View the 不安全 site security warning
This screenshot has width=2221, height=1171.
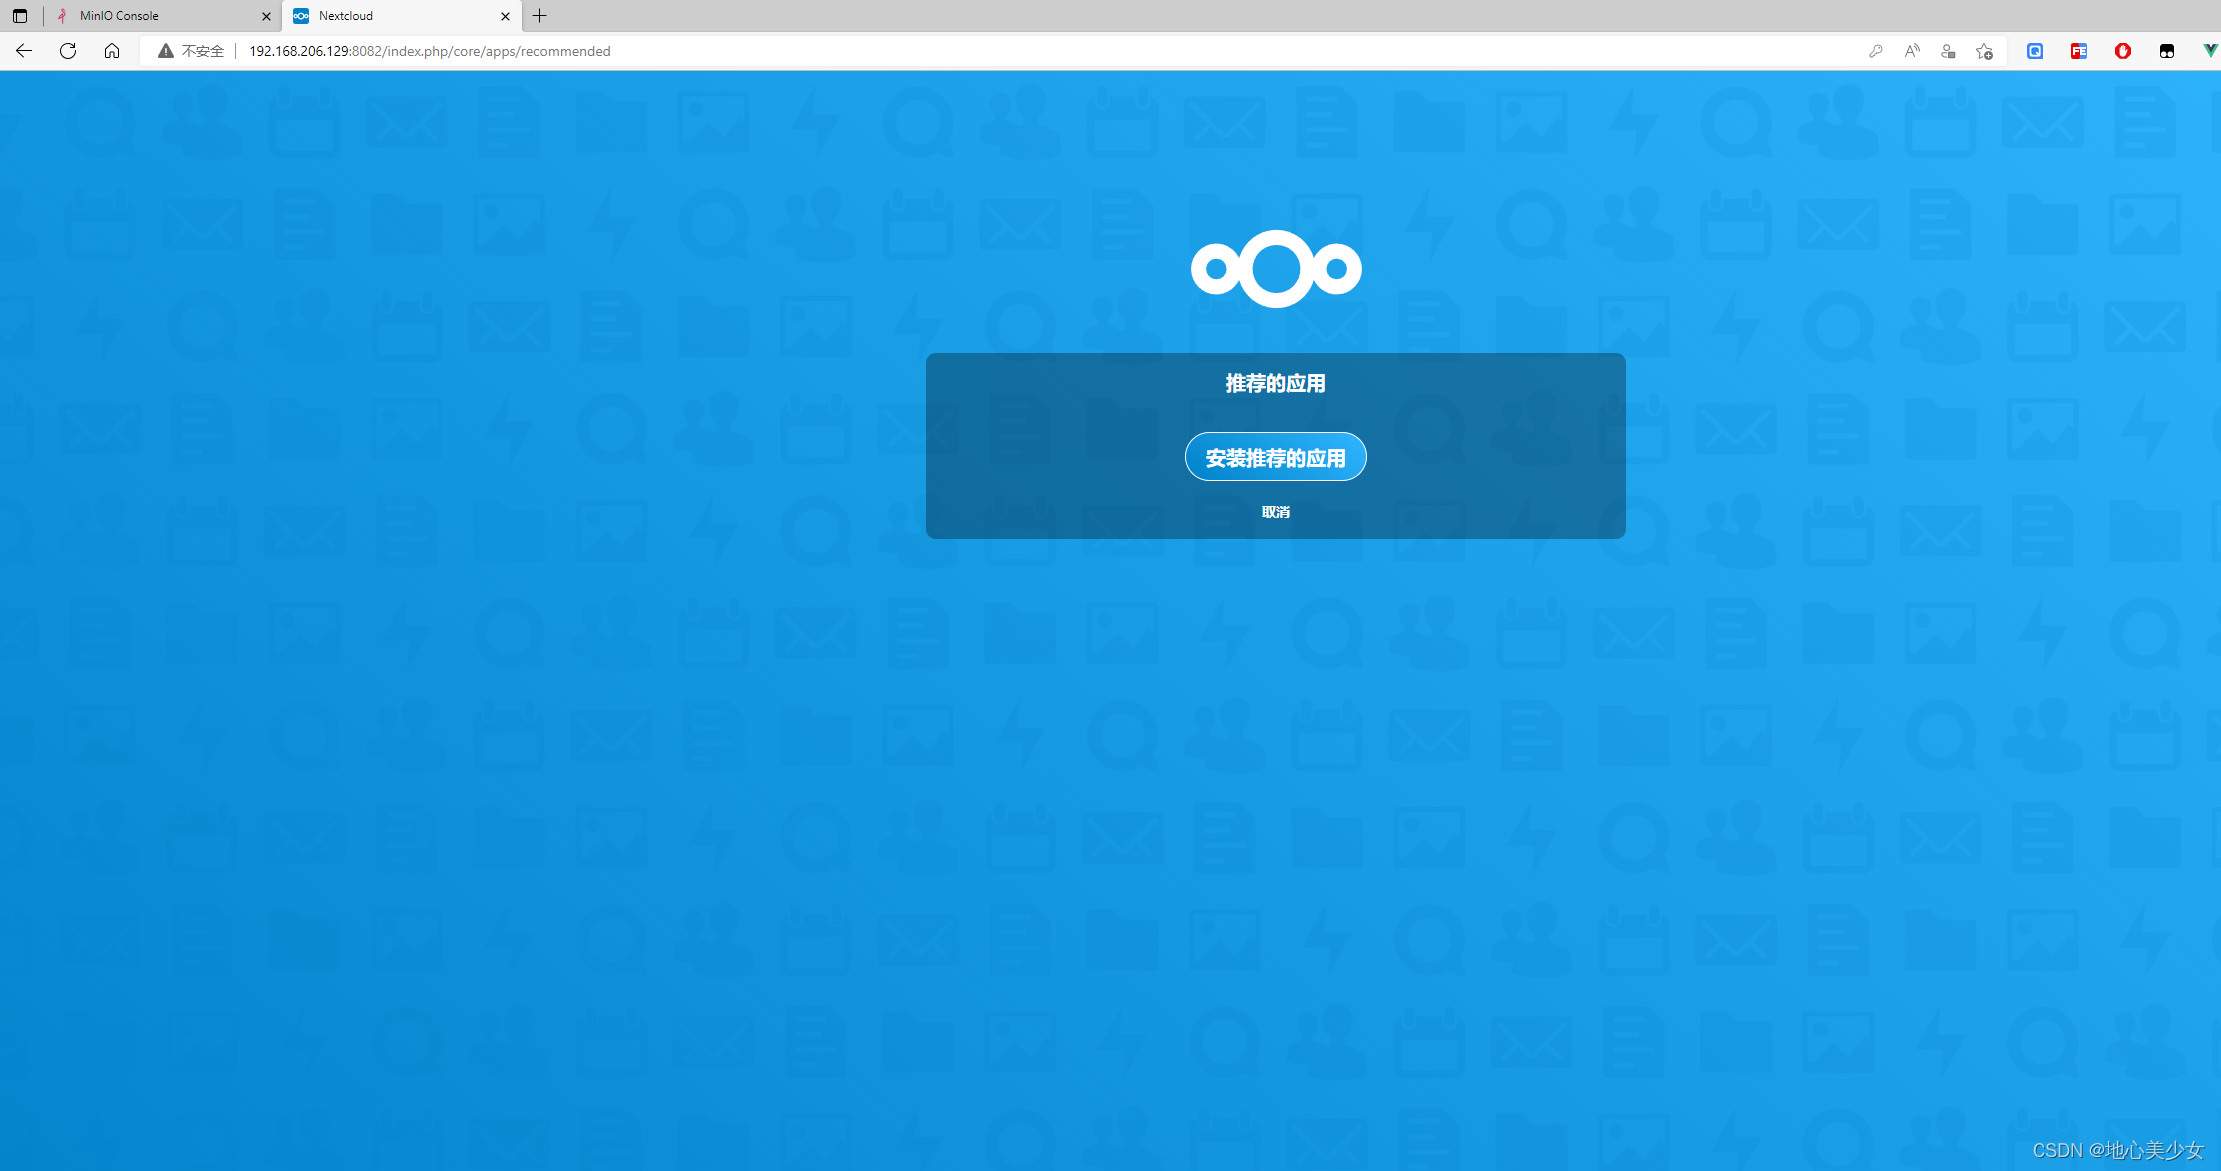pos(191,51)
